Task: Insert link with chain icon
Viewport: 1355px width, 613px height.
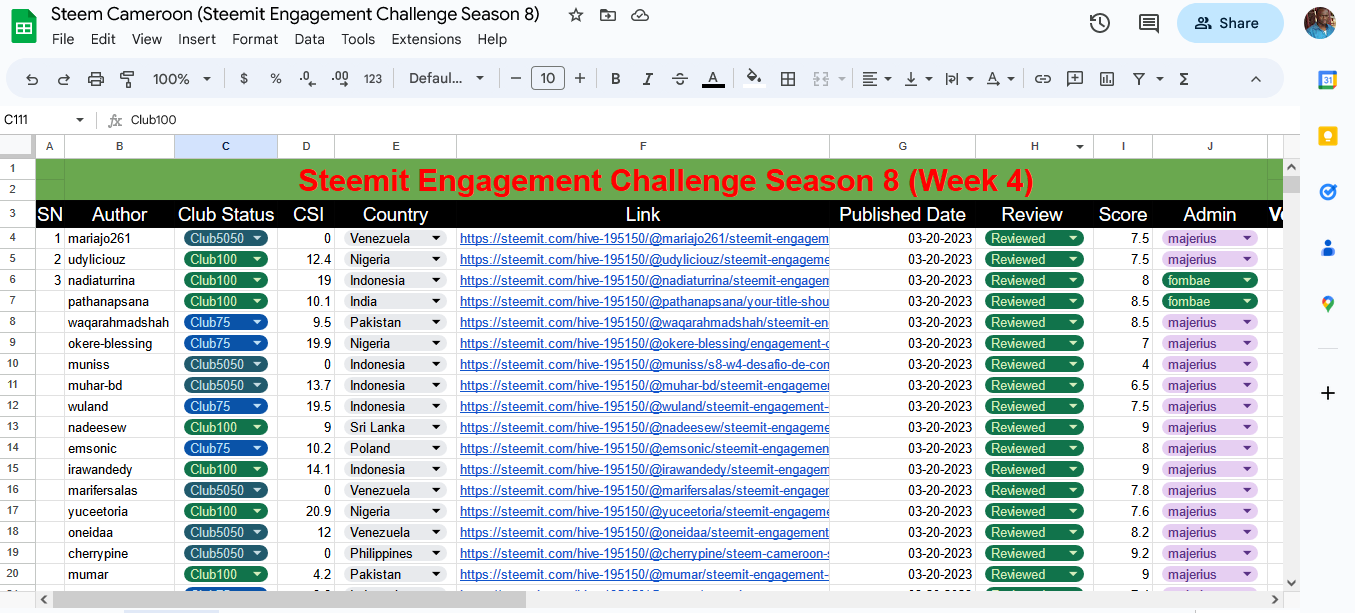Action: click(x=1043, y=79)
